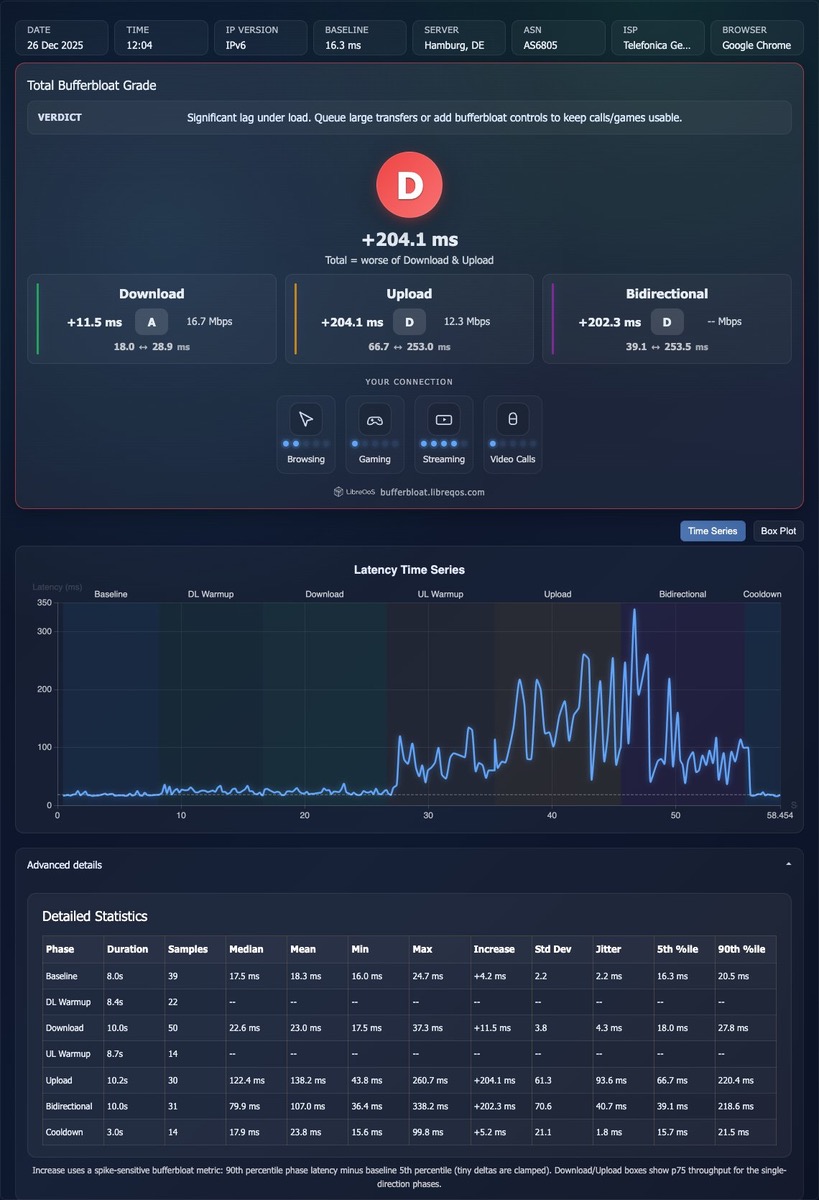Click the Streaming play icon
The image size is (819, 1200).
coord(444,419)
